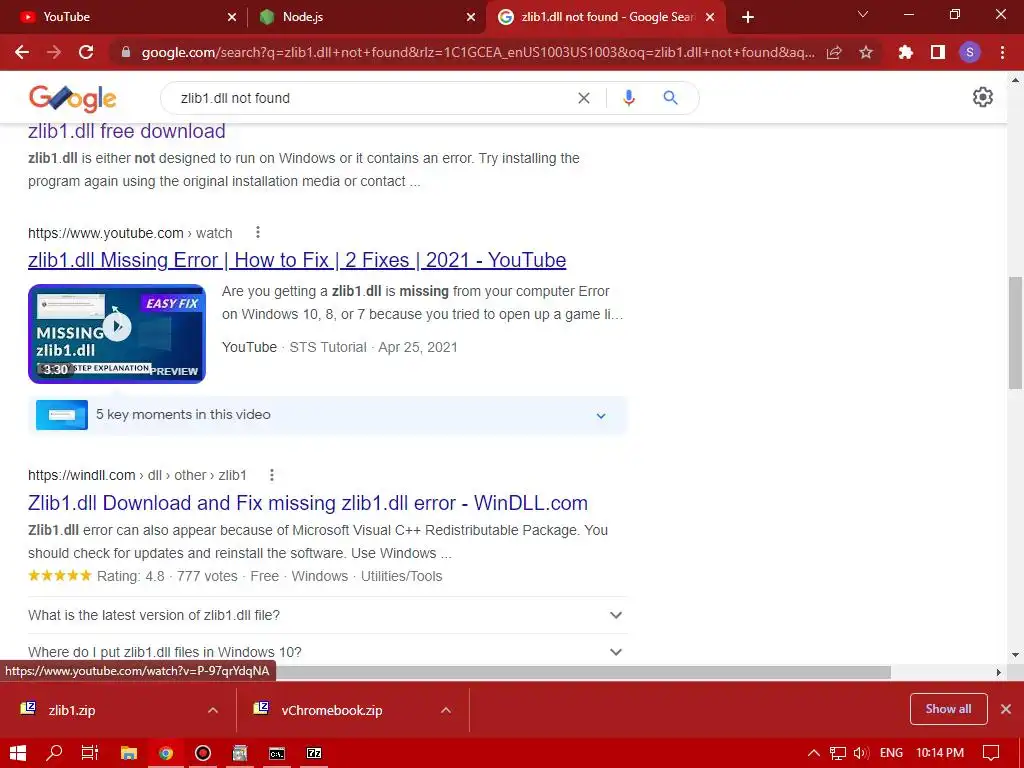Click the horizontal scrollbar thumb
Image resolution: width=1024 pixels, height=768 pixels.
(584, 672)
